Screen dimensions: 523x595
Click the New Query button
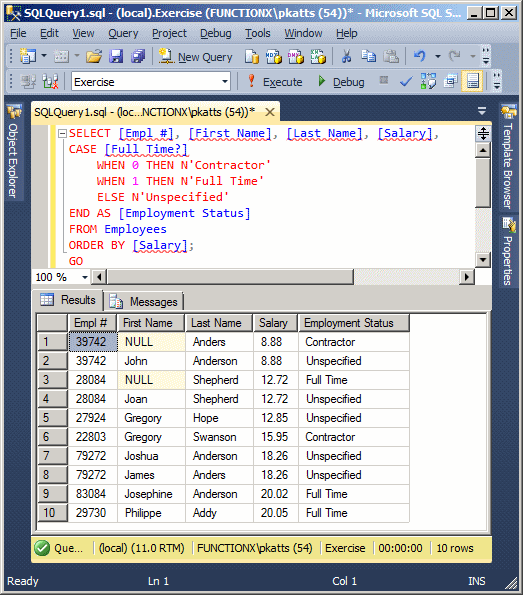pos(195,57)
